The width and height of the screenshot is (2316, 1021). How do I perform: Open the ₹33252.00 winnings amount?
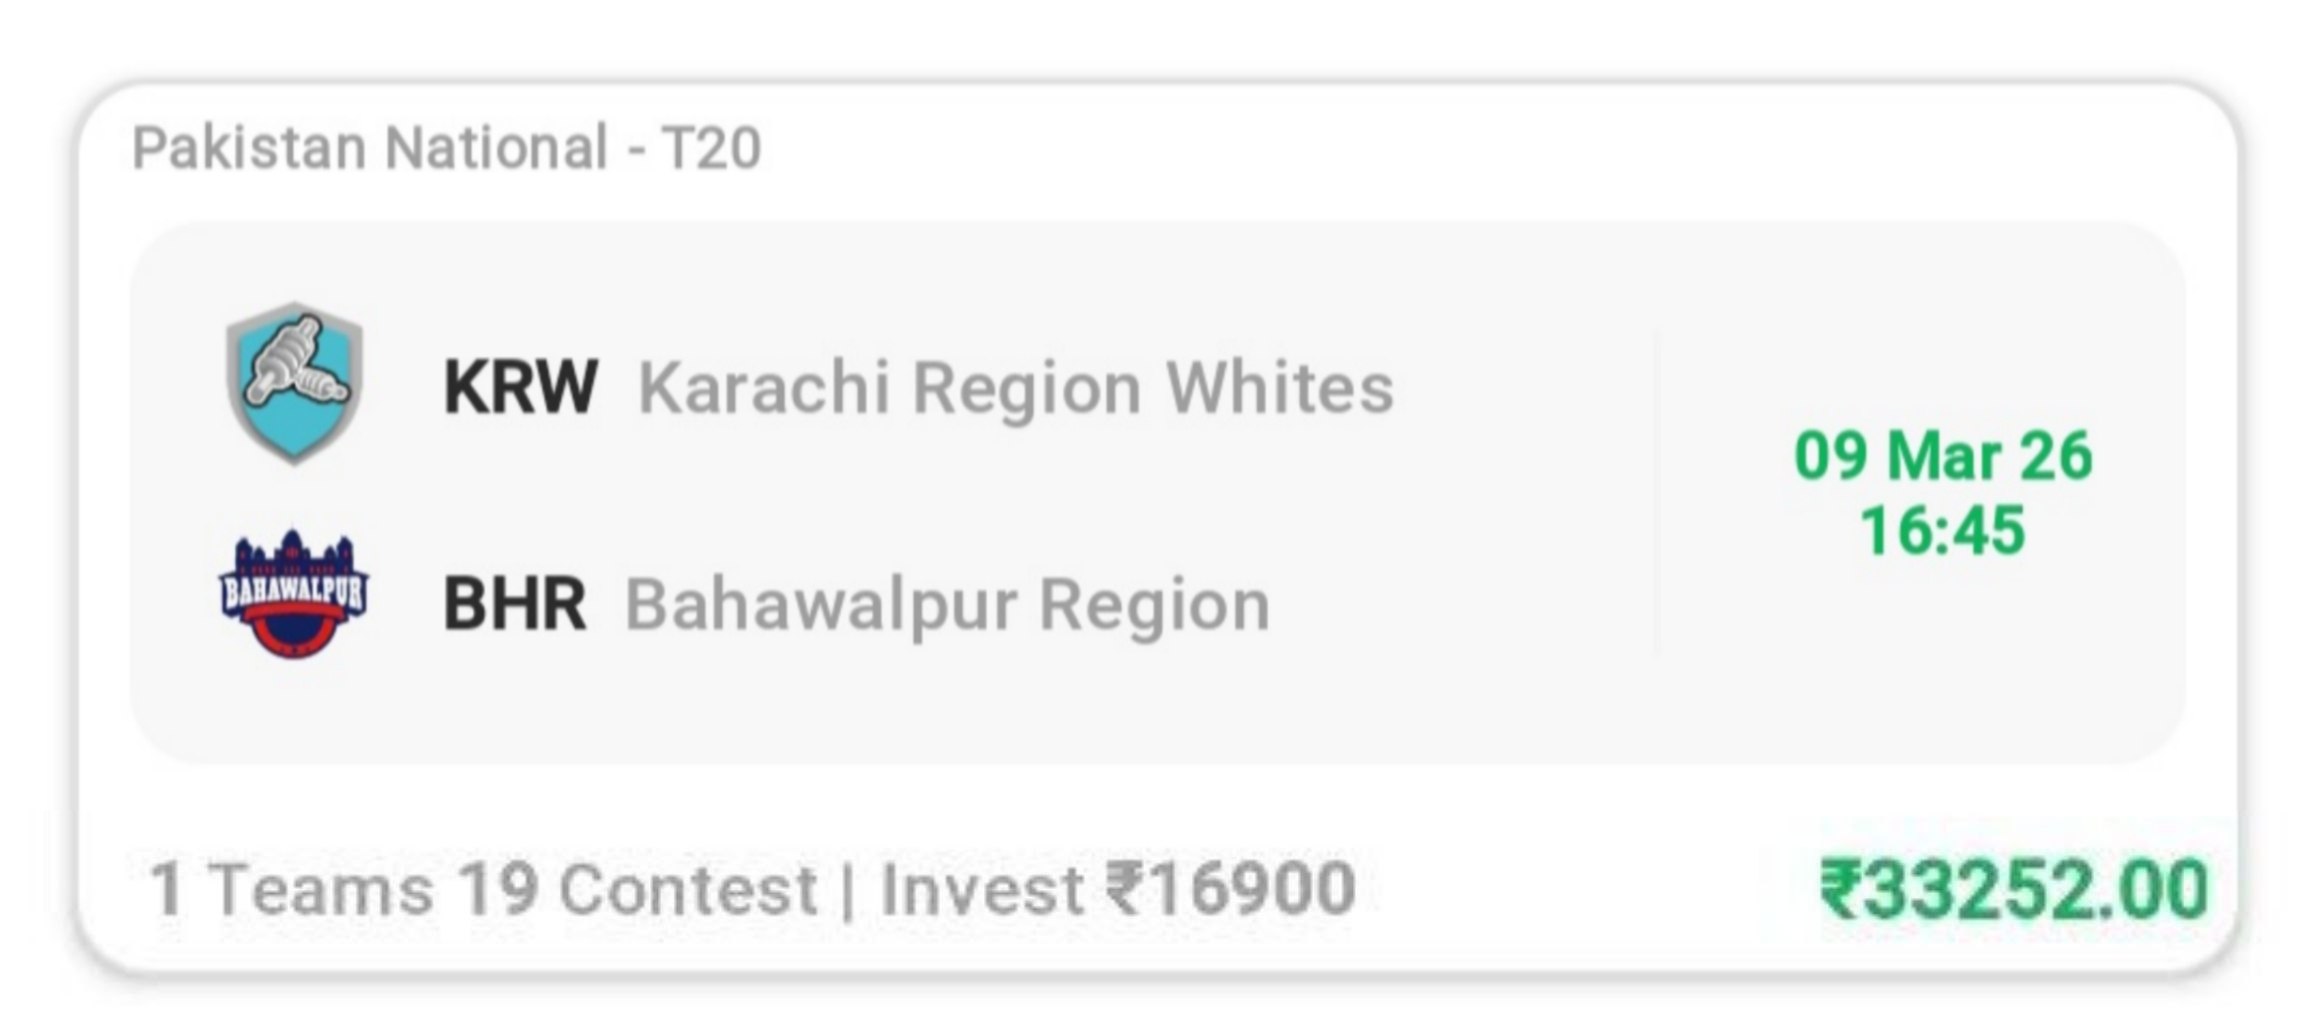point(2014,889)
